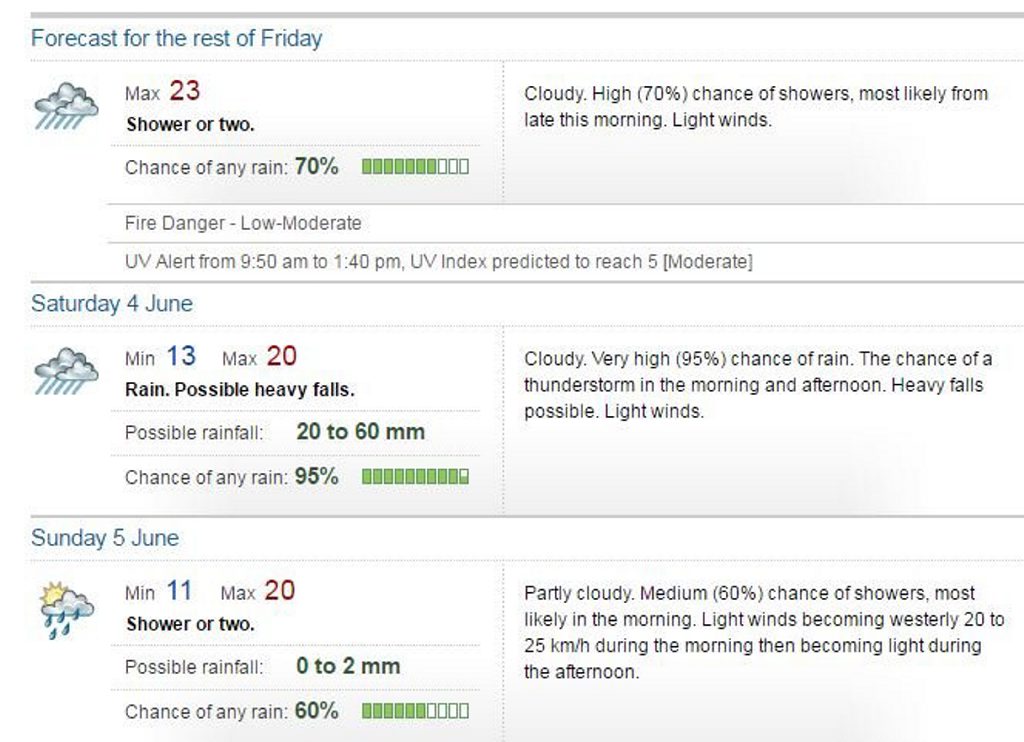Click the Sunday sun and showers icon

point(67,609)
